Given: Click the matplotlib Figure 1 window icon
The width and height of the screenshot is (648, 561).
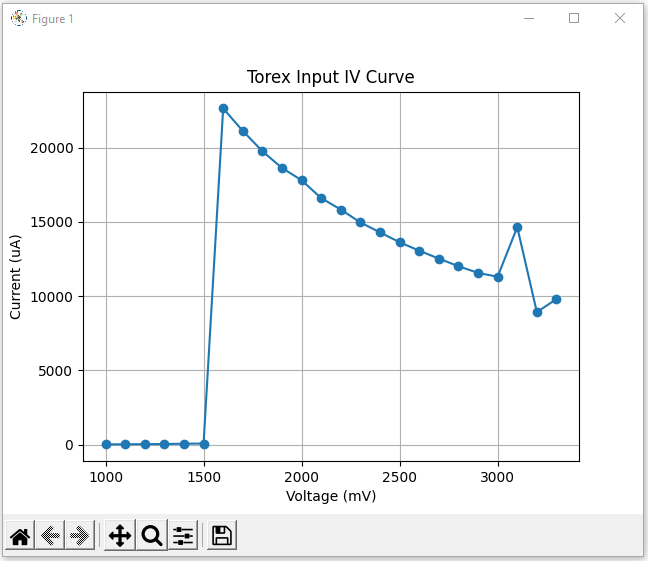Looking at the screenshot, I should [19, 19].
